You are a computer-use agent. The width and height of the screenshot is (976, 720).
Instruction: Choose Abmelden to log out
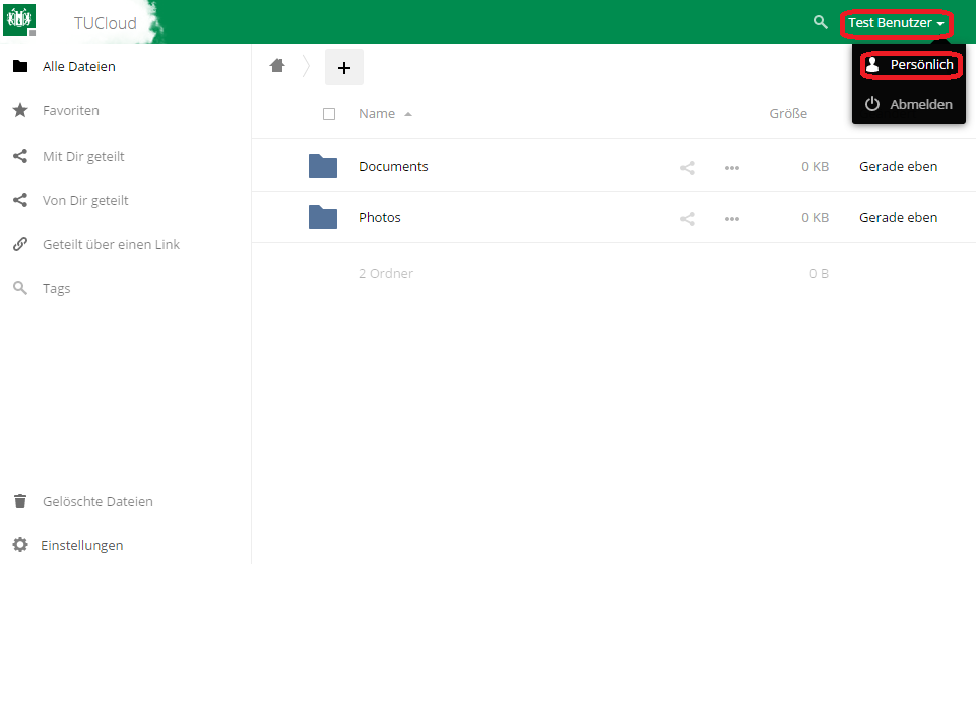[909, 104]
